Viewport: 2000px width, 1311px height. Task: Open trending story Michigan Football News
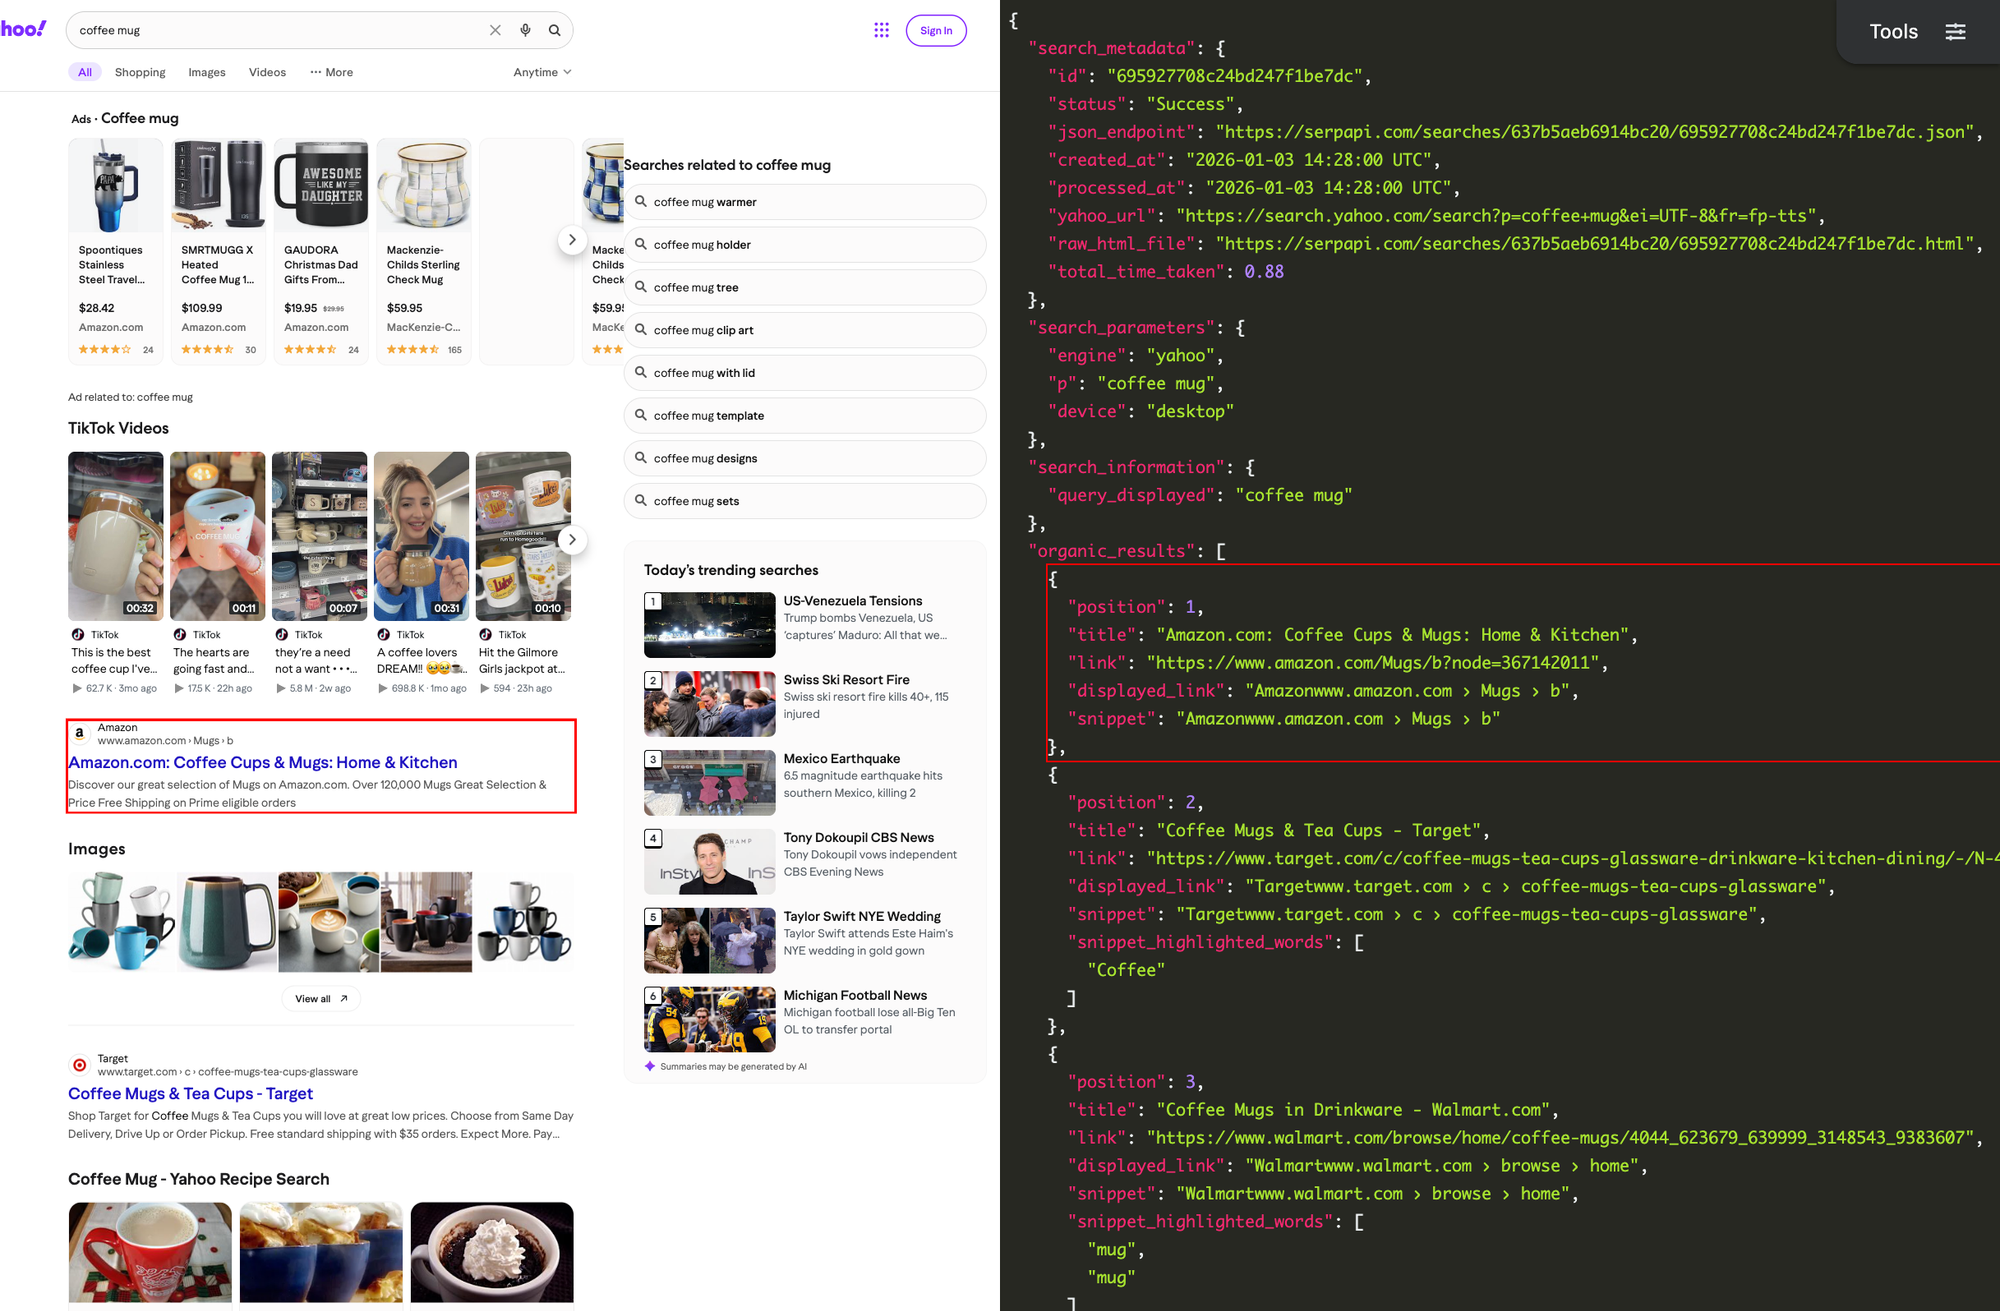click(x=855, y=996)
